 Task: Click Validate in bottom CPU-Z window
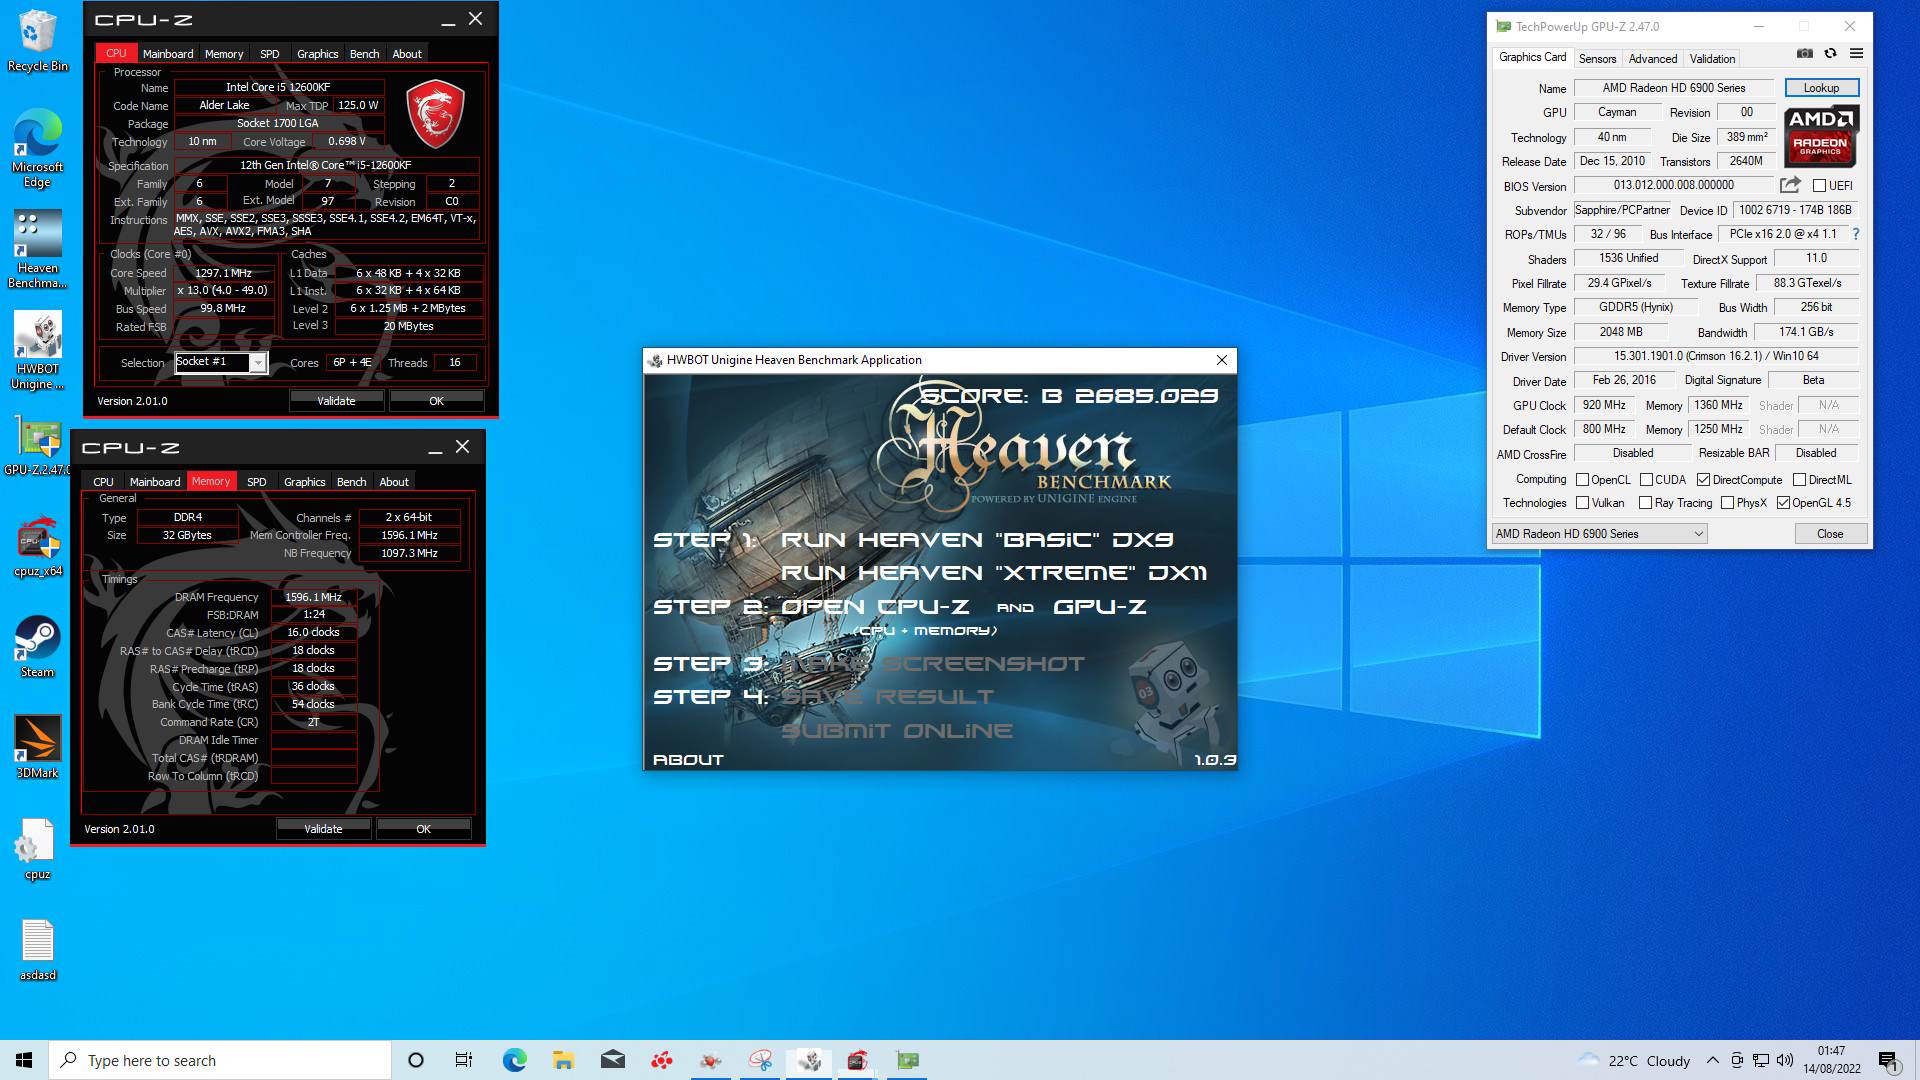tap(323, 829)
